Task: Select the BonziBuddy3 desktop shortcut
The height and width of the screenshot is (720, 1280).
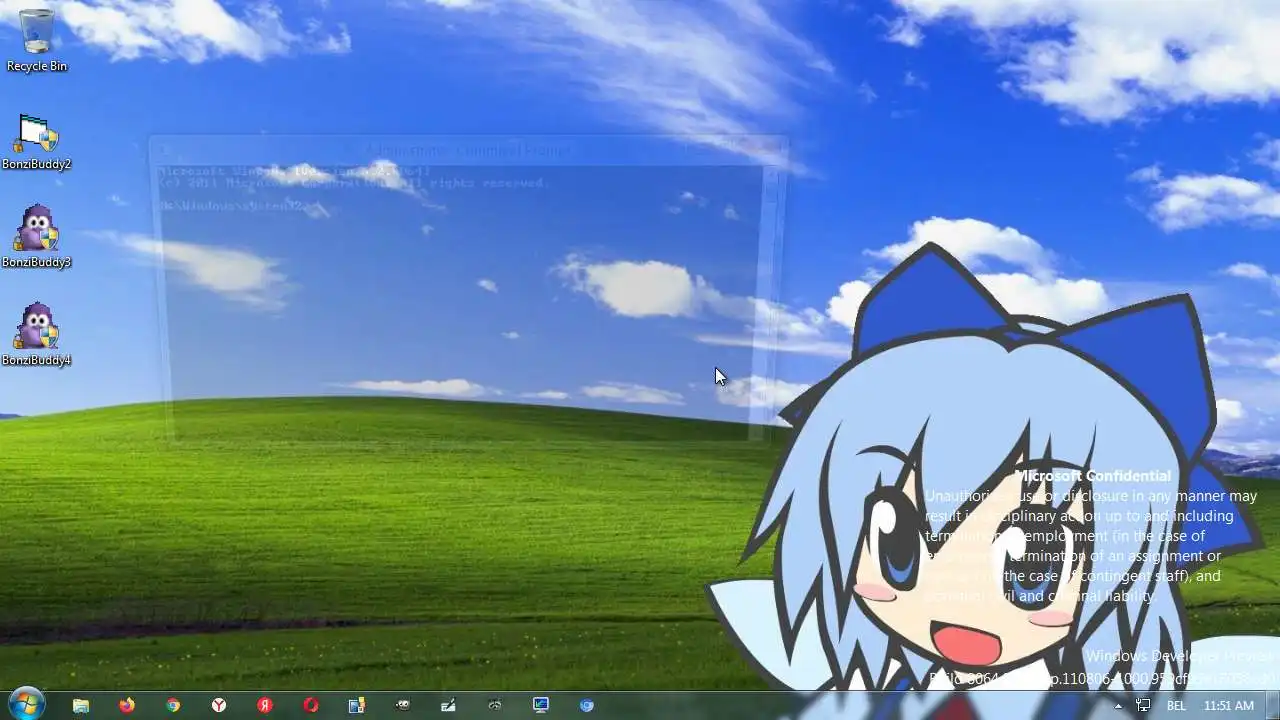Action: click(37, 237)
